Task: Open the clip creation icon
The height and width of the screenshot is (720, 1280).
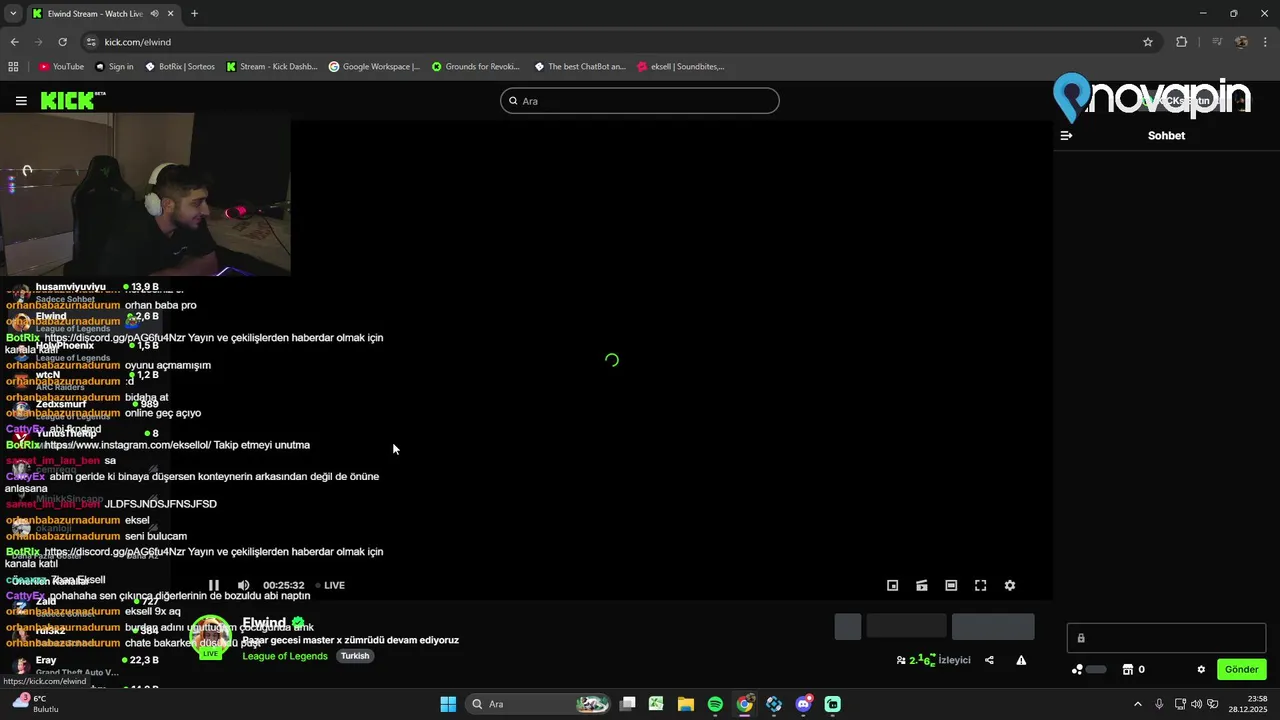Action: [x=922, y=586]
